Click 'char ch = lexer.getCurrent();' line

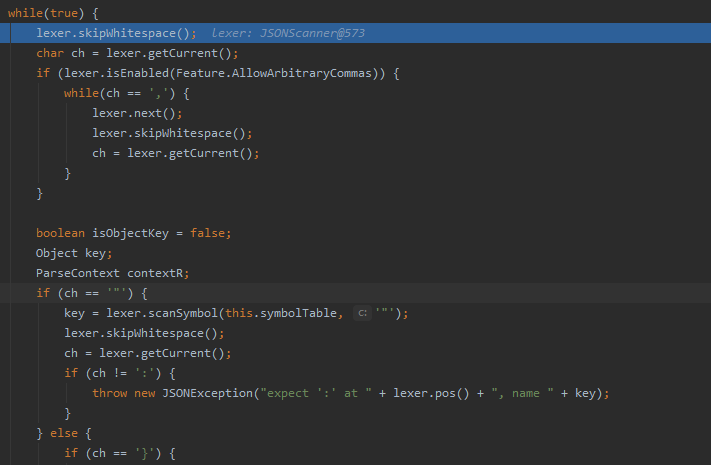click(137, 53)
